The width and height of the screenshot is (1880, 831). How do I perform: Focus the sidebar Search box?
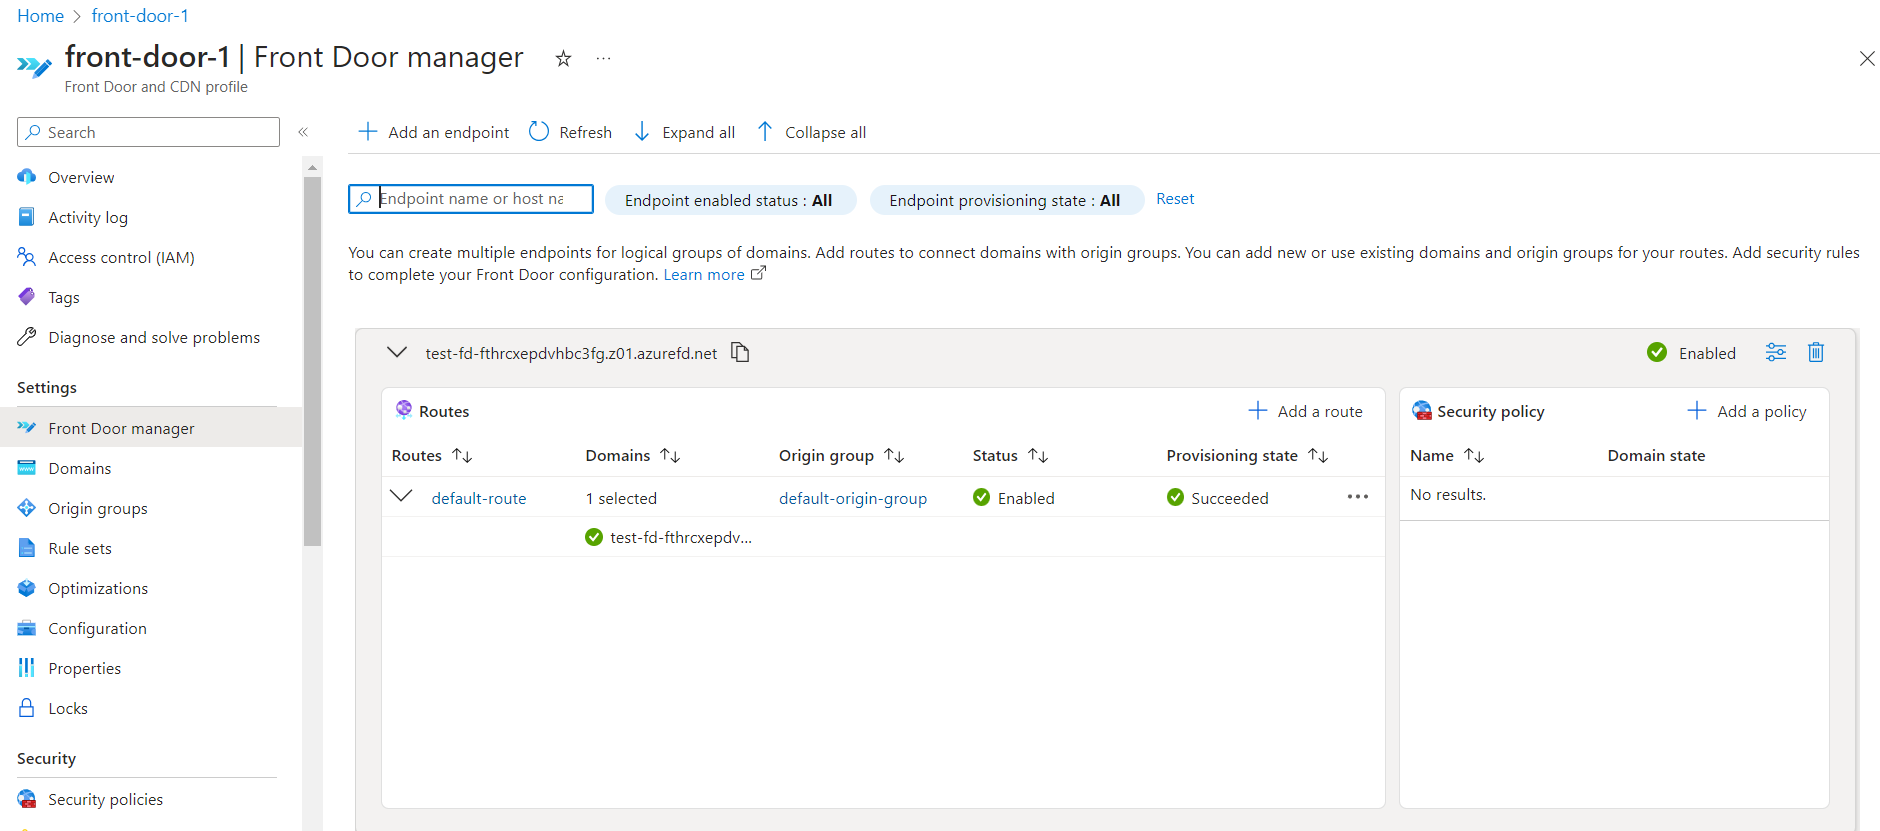coord(148,132)
